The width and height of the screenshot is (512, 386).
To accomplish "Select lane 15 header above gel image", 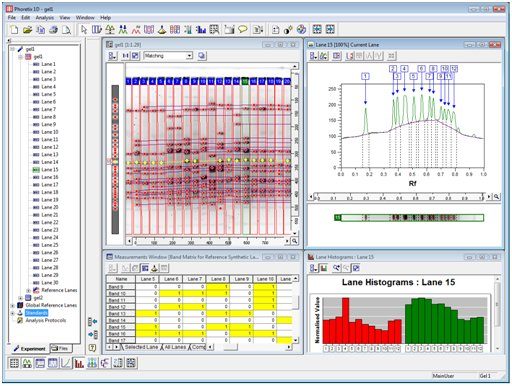I will 245,81.
